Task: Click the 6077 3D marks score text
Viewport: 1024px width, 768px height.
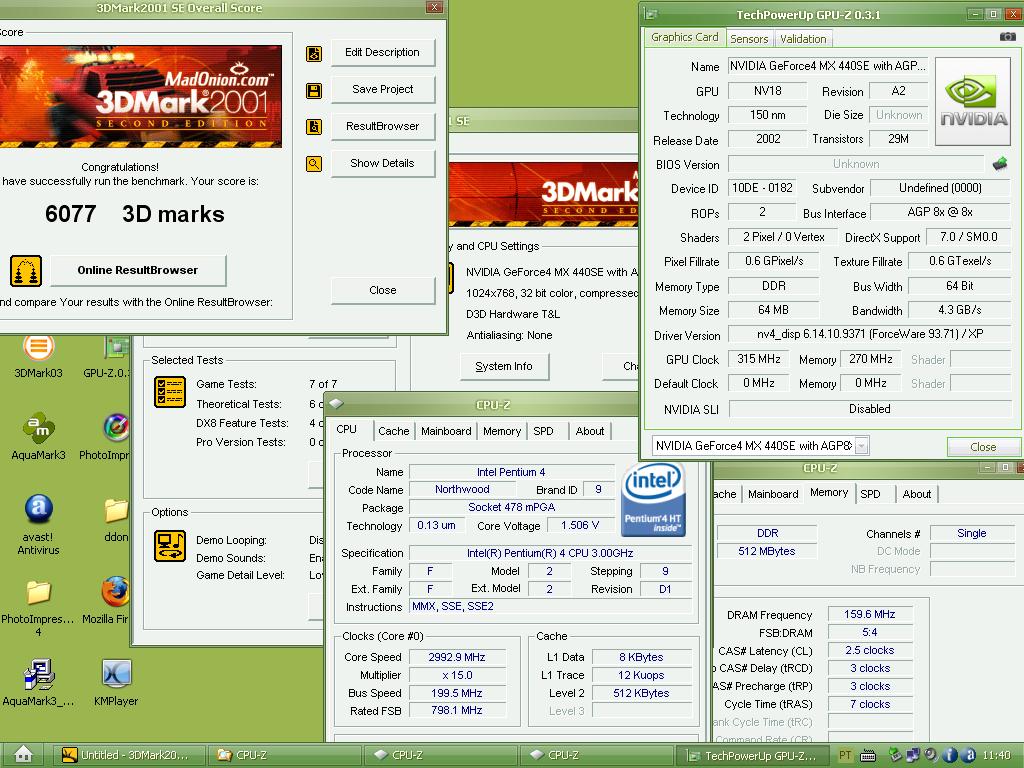Action: pos(135,214)
